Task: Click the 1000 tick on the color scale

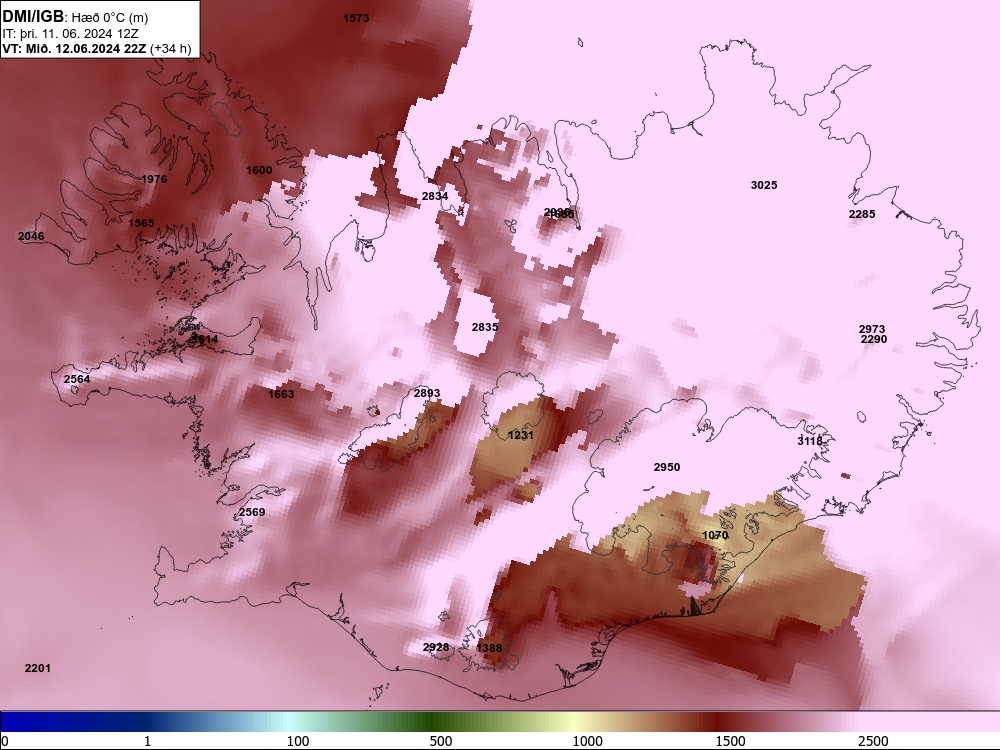Action: tap(587, 741)
